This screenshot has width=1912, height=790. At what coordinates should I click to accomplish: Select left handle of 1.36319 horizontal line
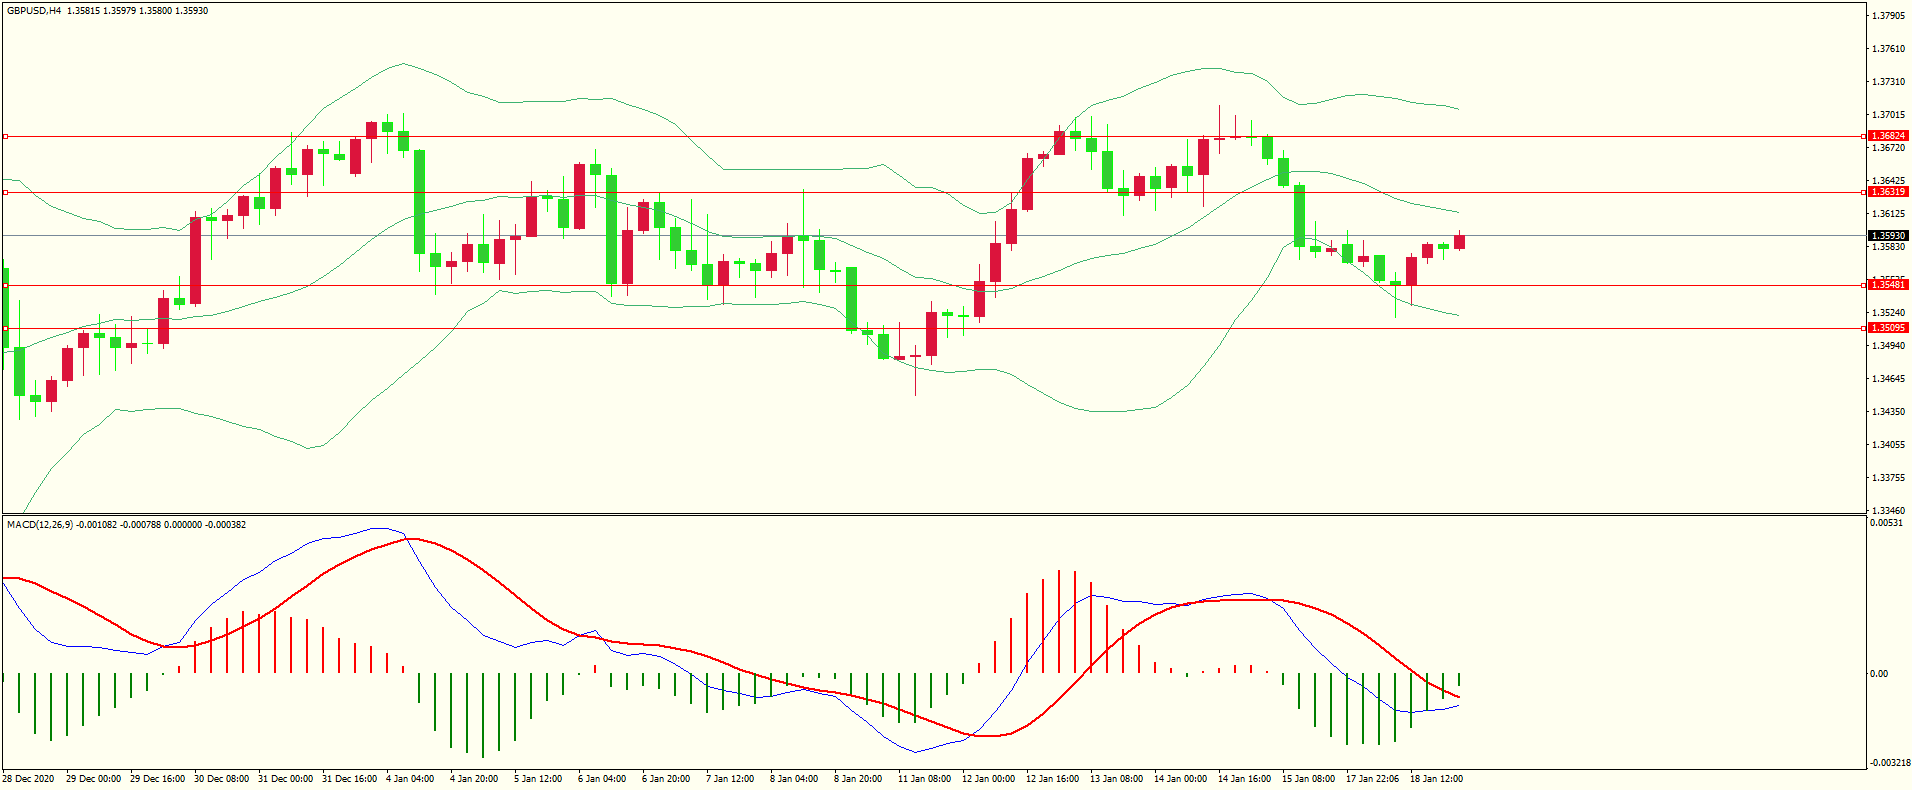(x=5, y=192)
